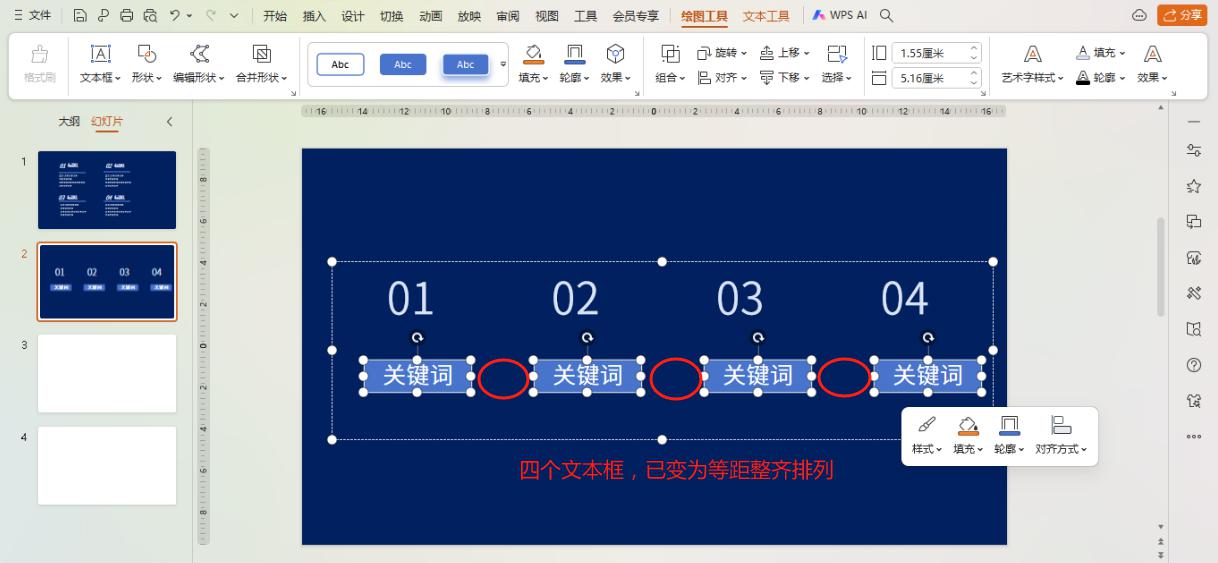Click 样式 brush in floating toolbar
This screenshot has width=1218, height=563.
click(927, 433)
